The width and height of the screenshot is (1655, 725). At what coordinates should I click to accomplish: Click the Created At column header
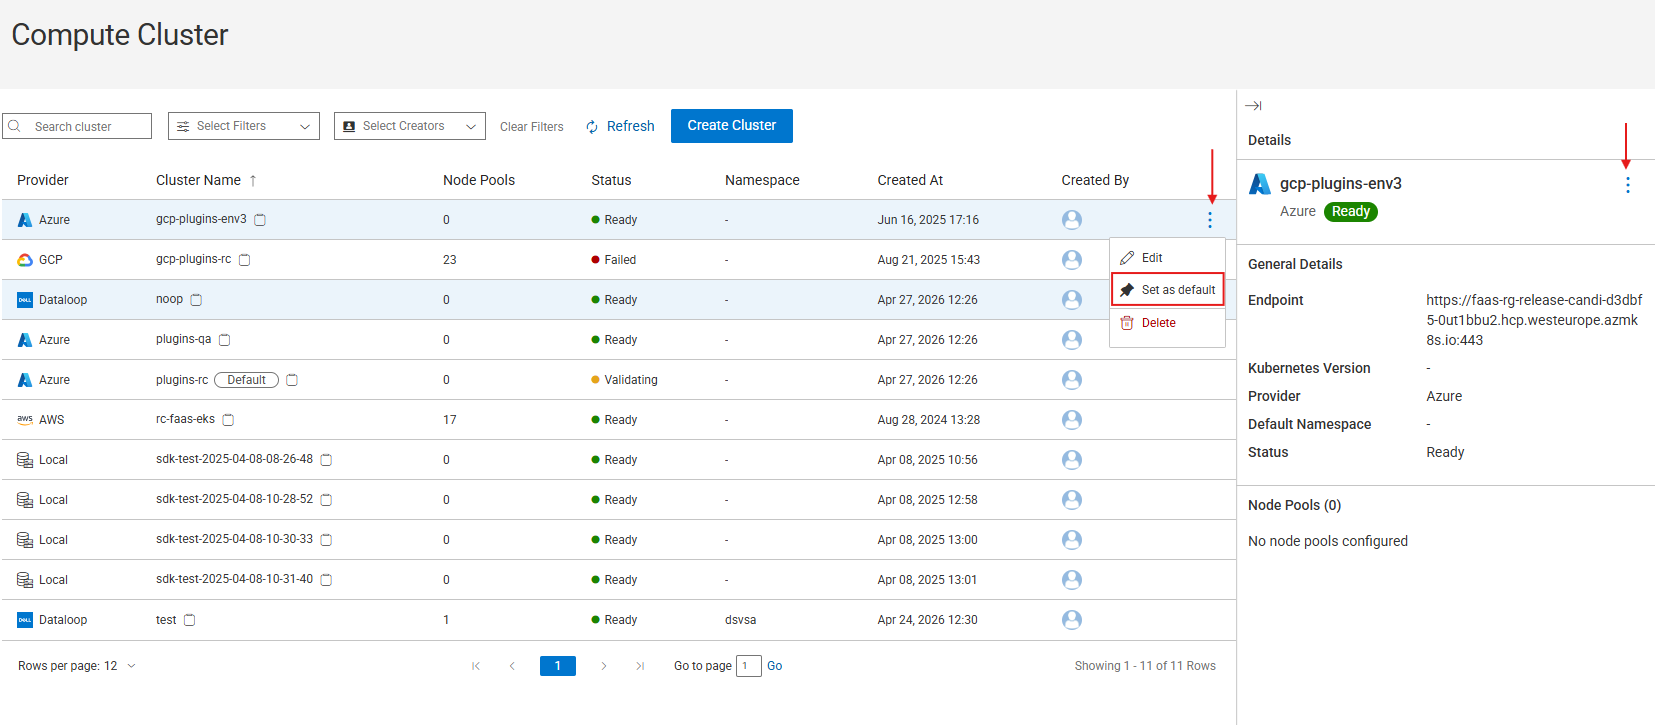tap(910, 180)
